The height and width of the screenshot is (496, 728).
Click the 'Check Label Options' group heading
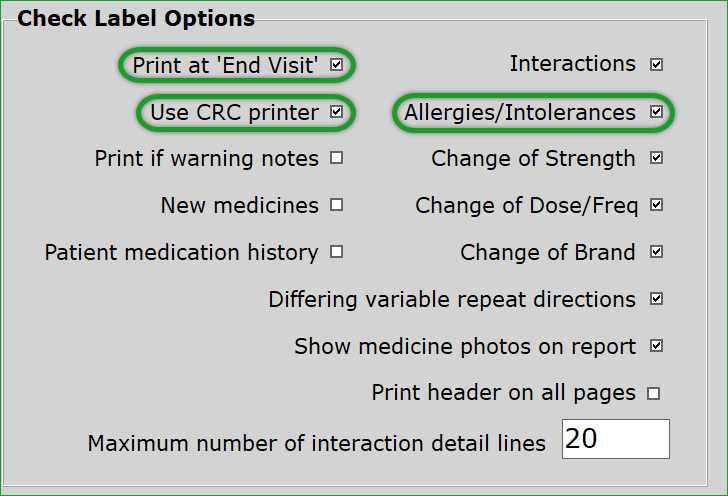[x=136, y=18]
